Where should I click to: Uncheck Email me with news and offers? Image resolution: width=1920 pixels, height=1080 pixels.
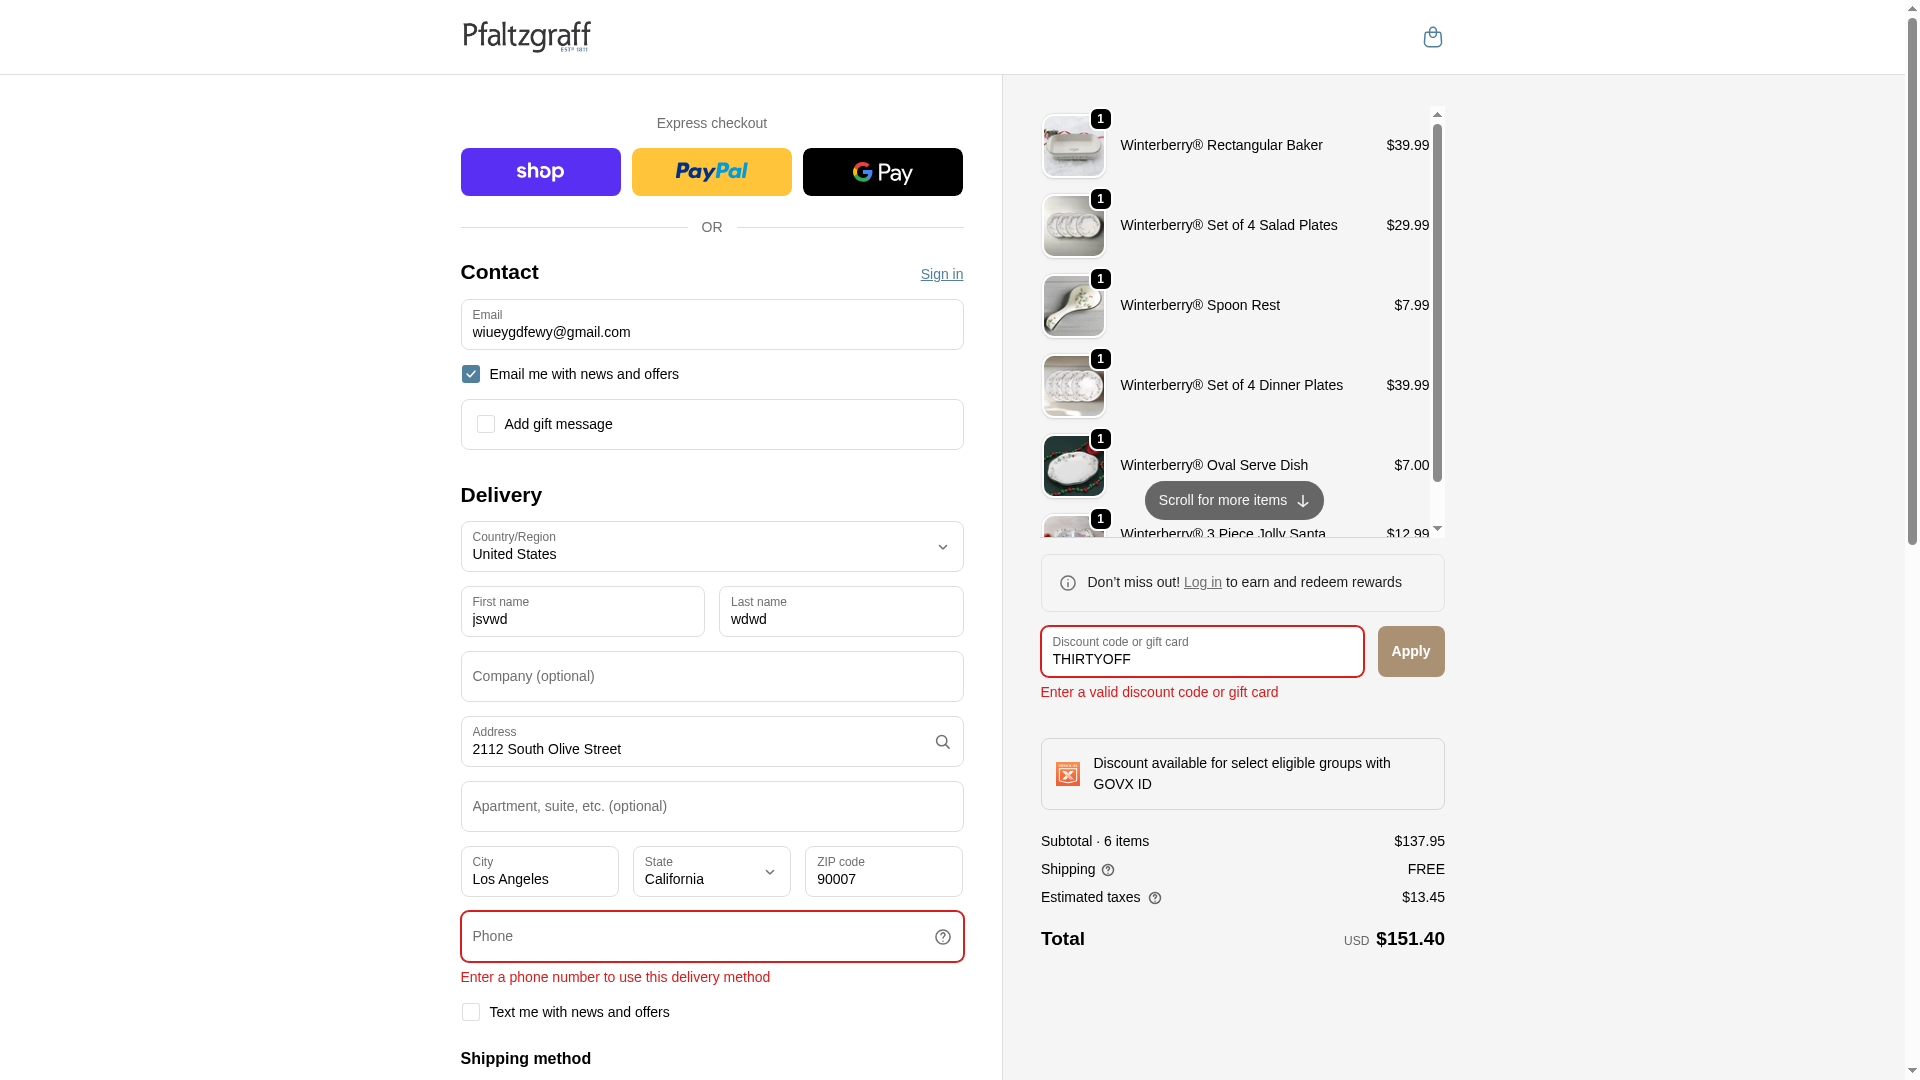pos(470,374)
